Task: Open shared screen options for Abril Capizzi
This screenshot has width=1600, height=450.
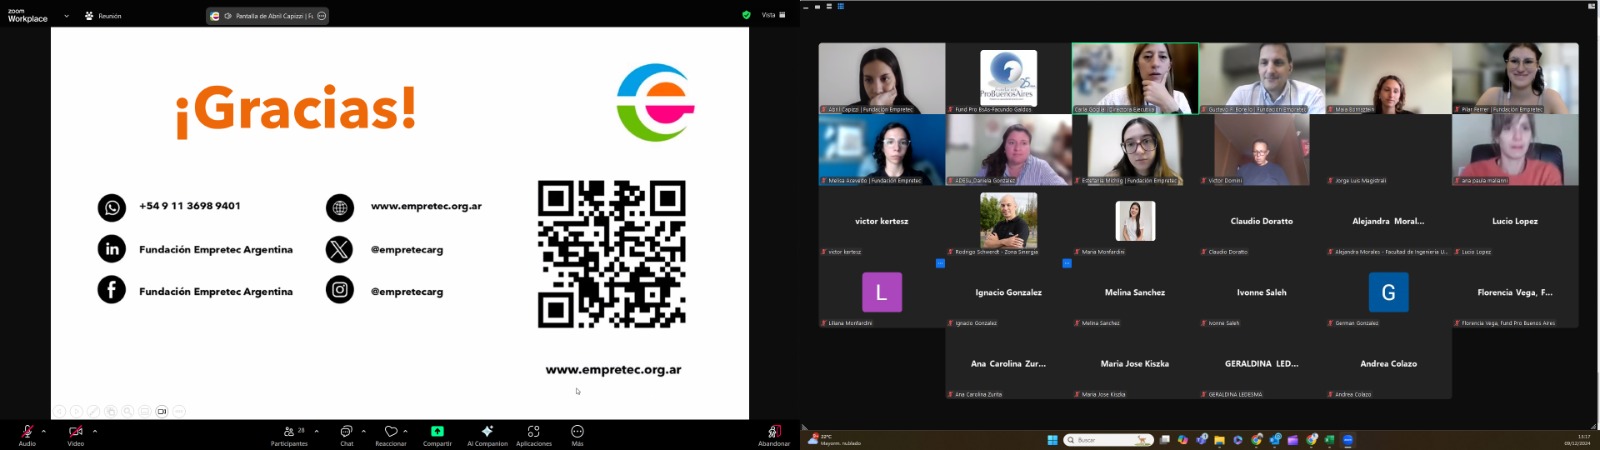Action: click(321, 16)
